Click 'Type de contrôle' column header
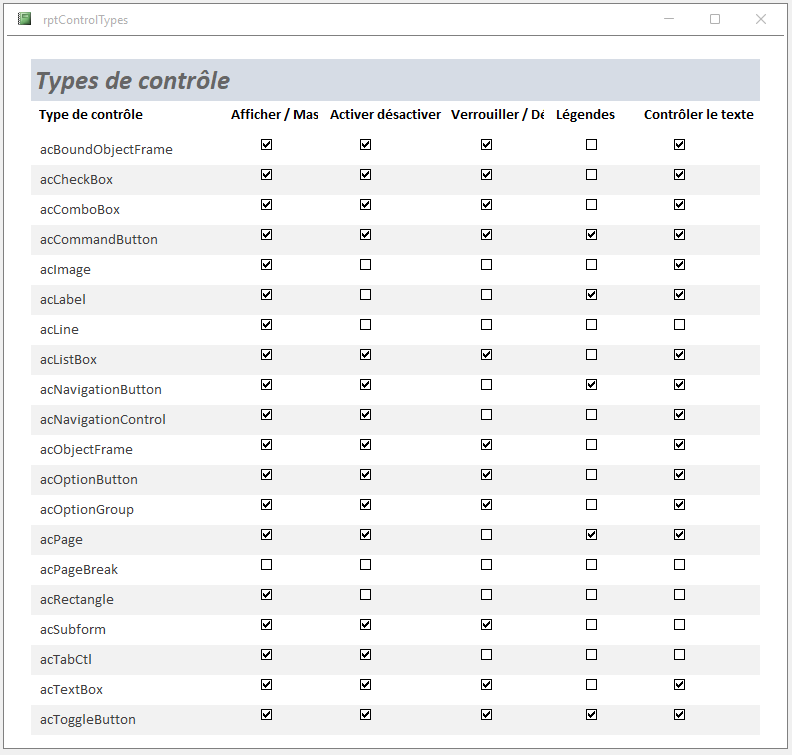This screenshot has height=755, width=792. point(91,115)
